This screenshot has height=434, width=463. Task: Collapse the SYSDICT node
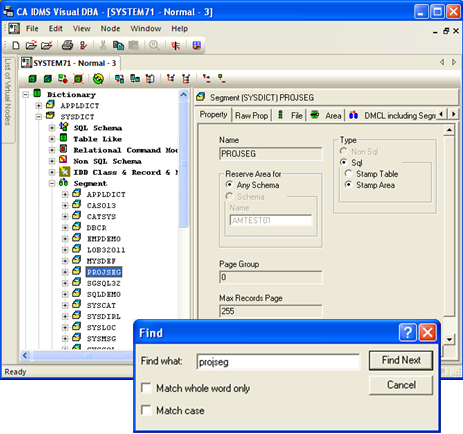[x=39, y=117]
